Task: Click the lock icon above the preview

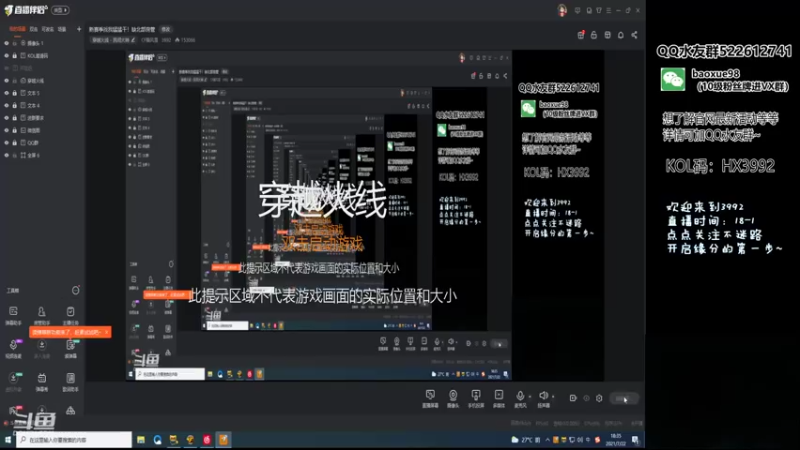Action: pyautogui.click(x=594, y=35)
